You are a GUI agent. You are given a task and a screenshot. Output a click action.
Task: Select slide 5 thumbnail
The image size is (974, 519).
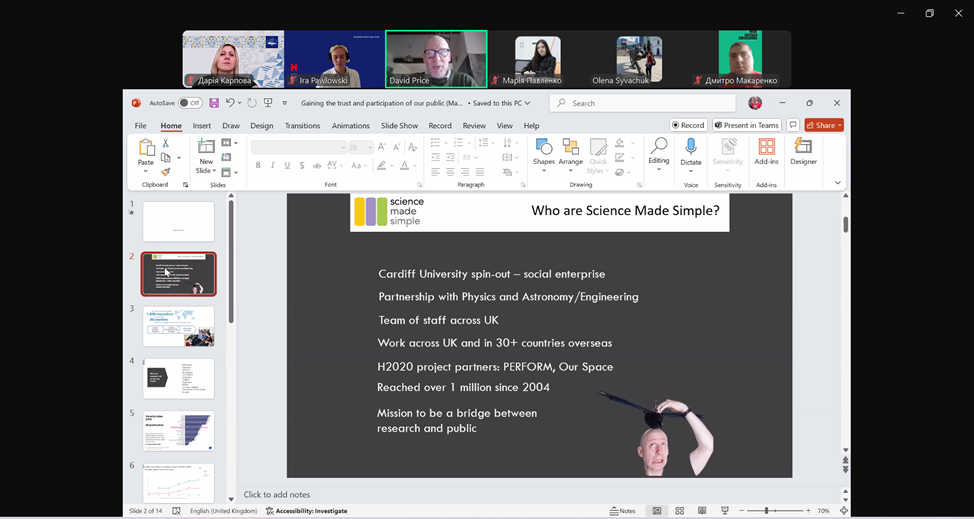[178, 431]
